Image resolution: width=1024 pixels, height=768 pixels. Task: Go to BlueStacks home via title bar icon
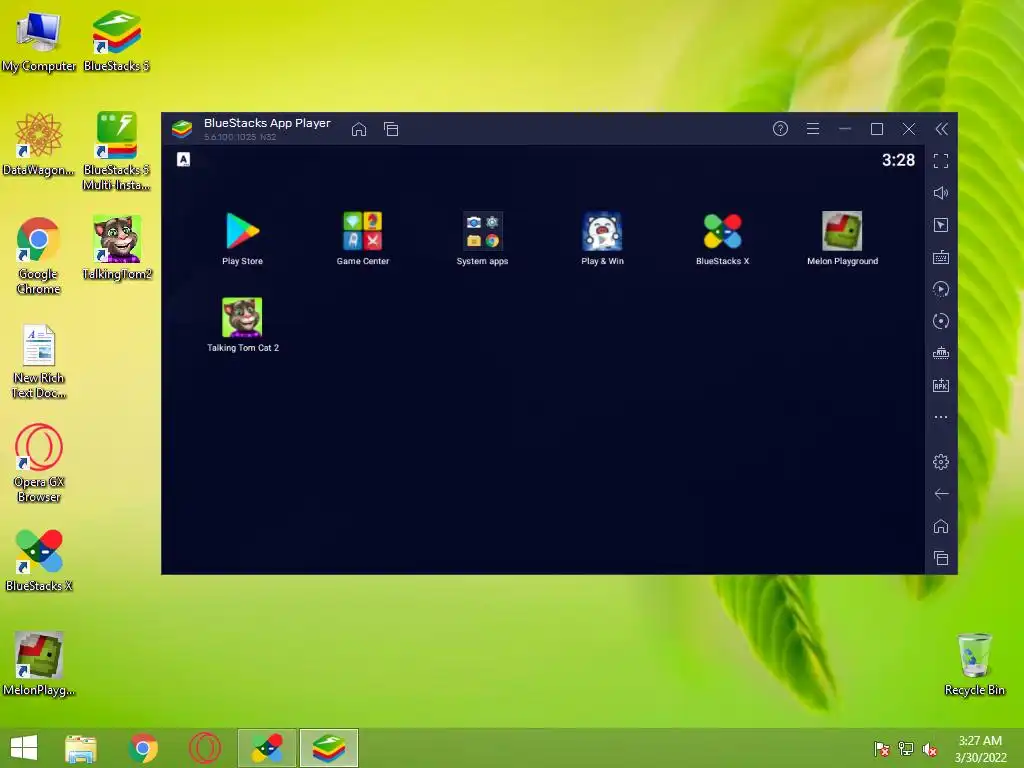tap(359, 129)
